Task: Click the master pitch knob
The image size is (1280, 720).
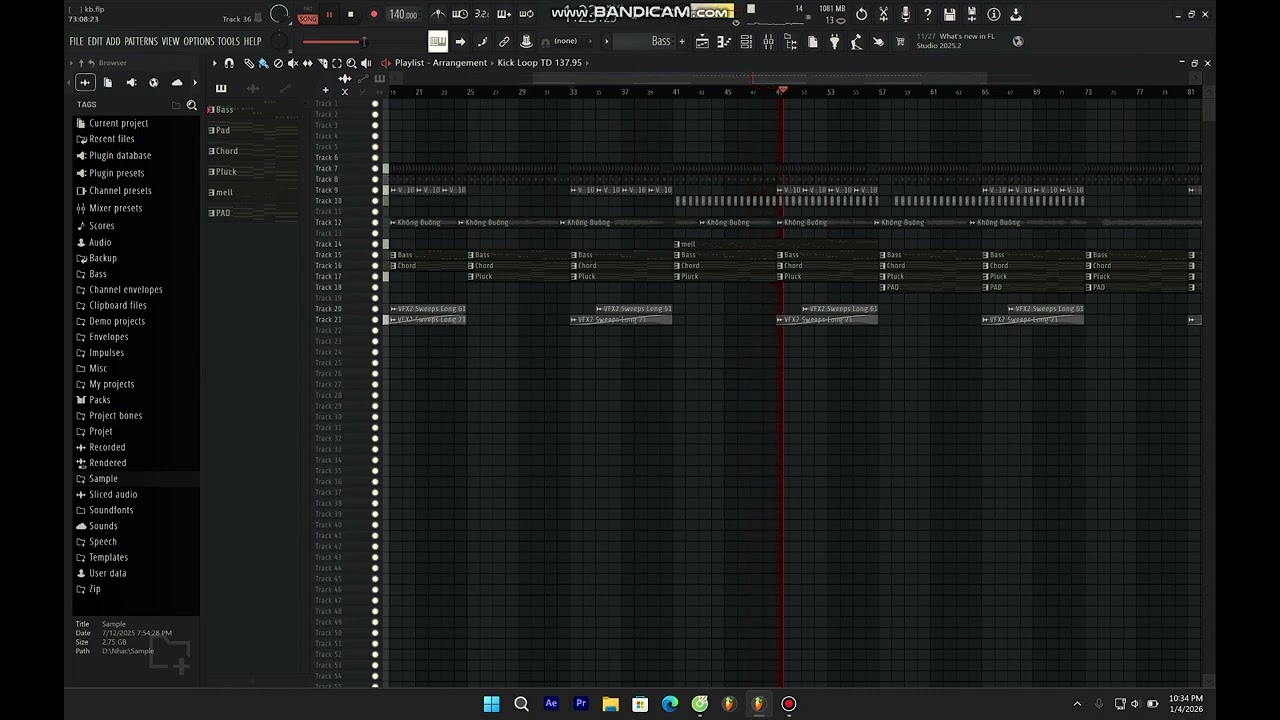Action: 279,41
